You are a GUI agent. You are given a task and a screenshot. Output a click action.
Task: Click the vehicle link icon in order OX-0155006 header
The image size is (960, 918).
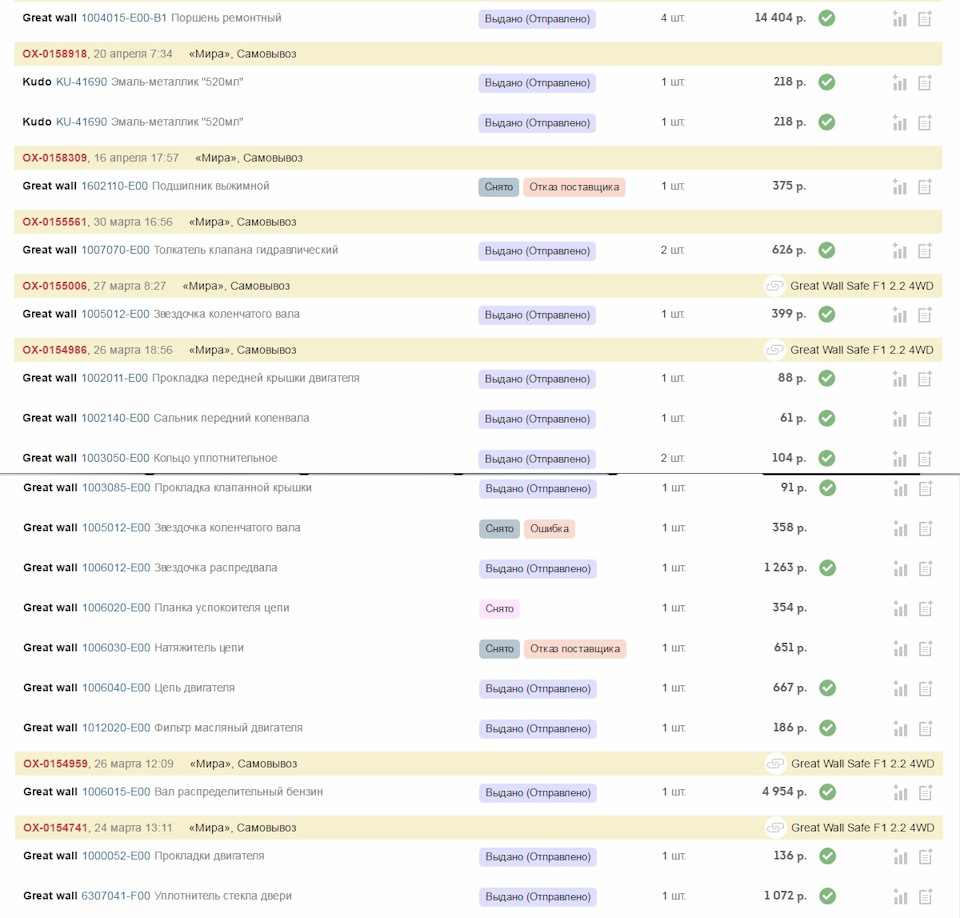pyautogui.click(x=774, y=286)
